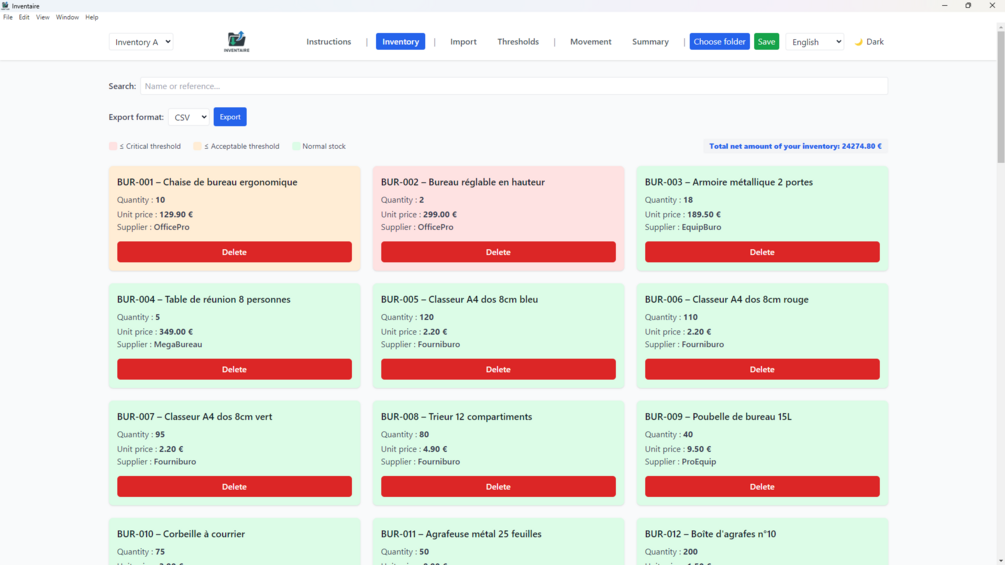This screenshot has width=1005, height=565.
Task: Click the BUR-005 Classeur bleu title
Action: (460, 299)
